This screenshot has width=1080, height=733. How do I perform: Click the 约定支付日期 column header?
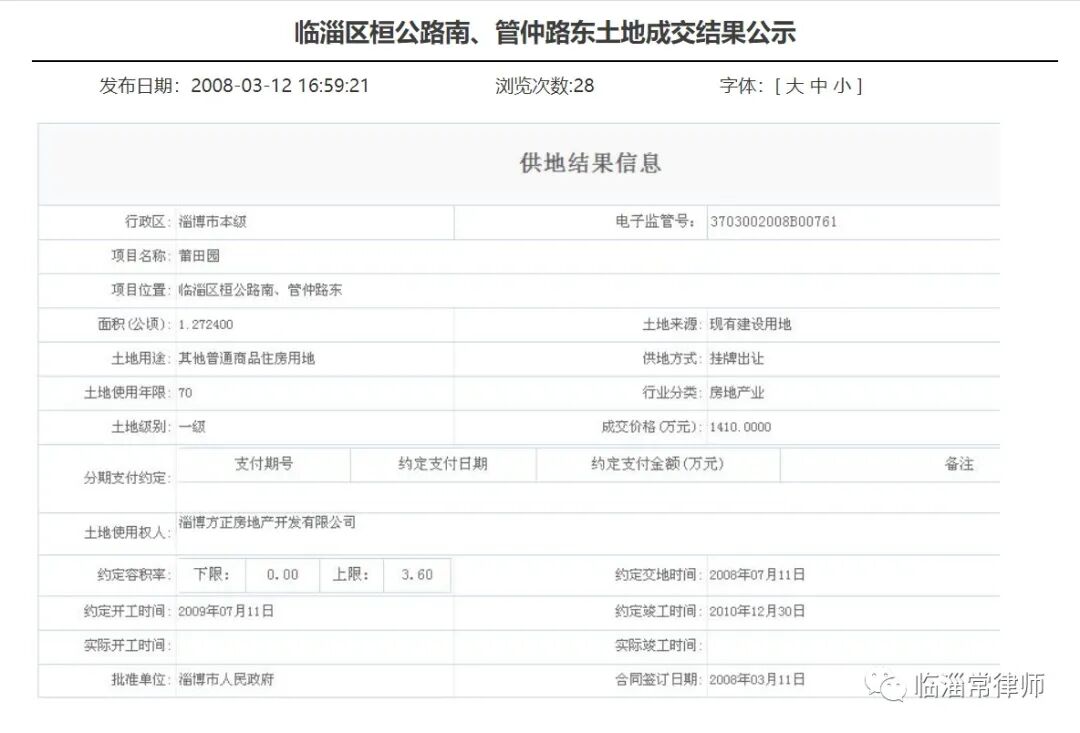pos(443,464)
